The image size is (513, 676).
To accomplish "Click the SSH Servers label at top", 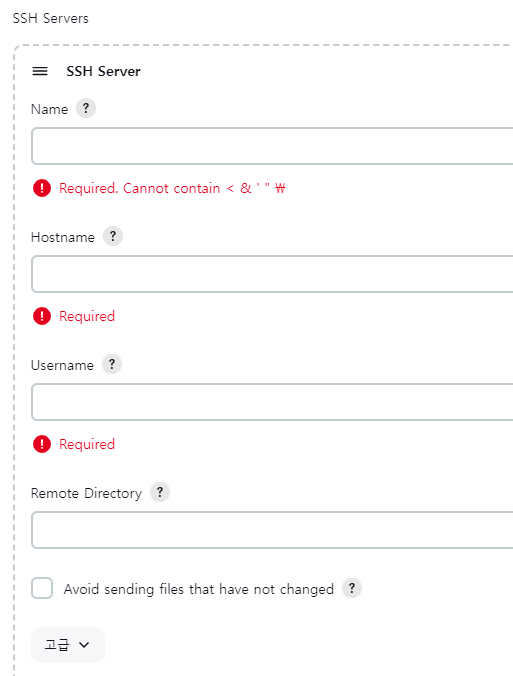I will (x=50, y=18).
